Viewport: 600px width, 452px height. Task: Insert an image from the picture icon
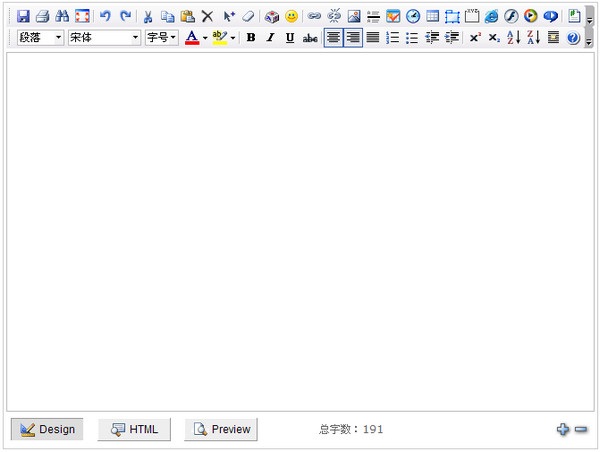(354, 16)
